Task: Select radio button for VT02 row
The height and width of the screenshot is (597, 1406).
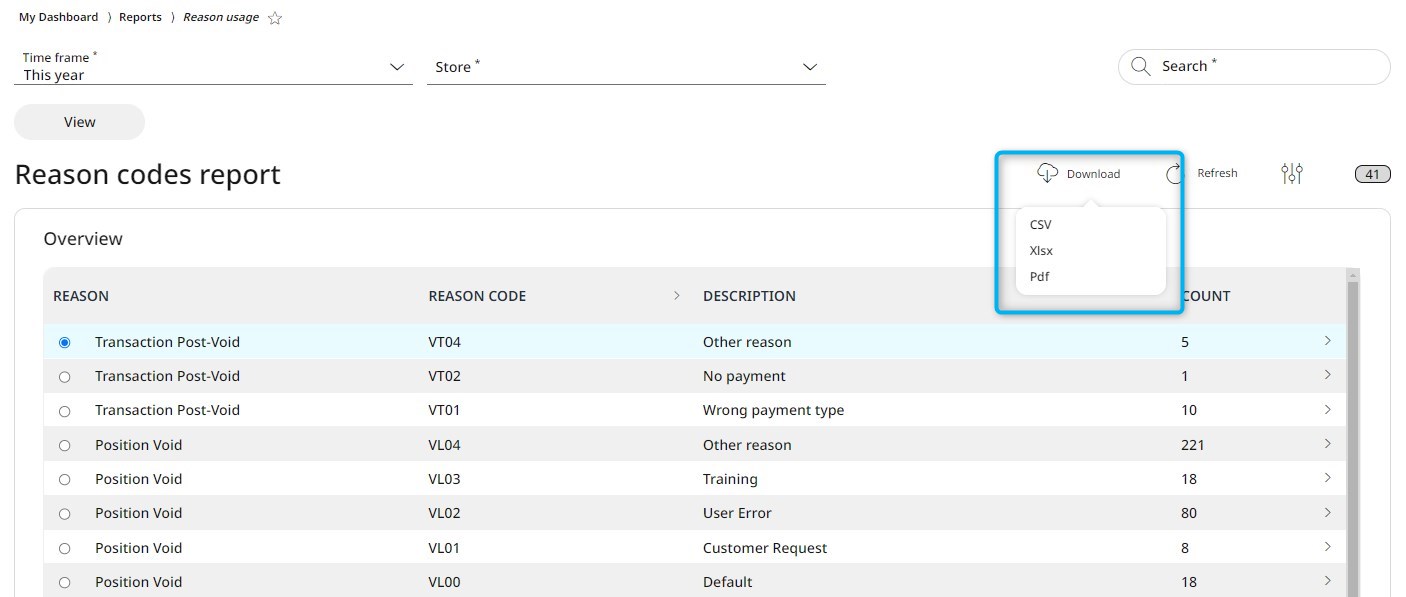Action: tap(65, 377)
